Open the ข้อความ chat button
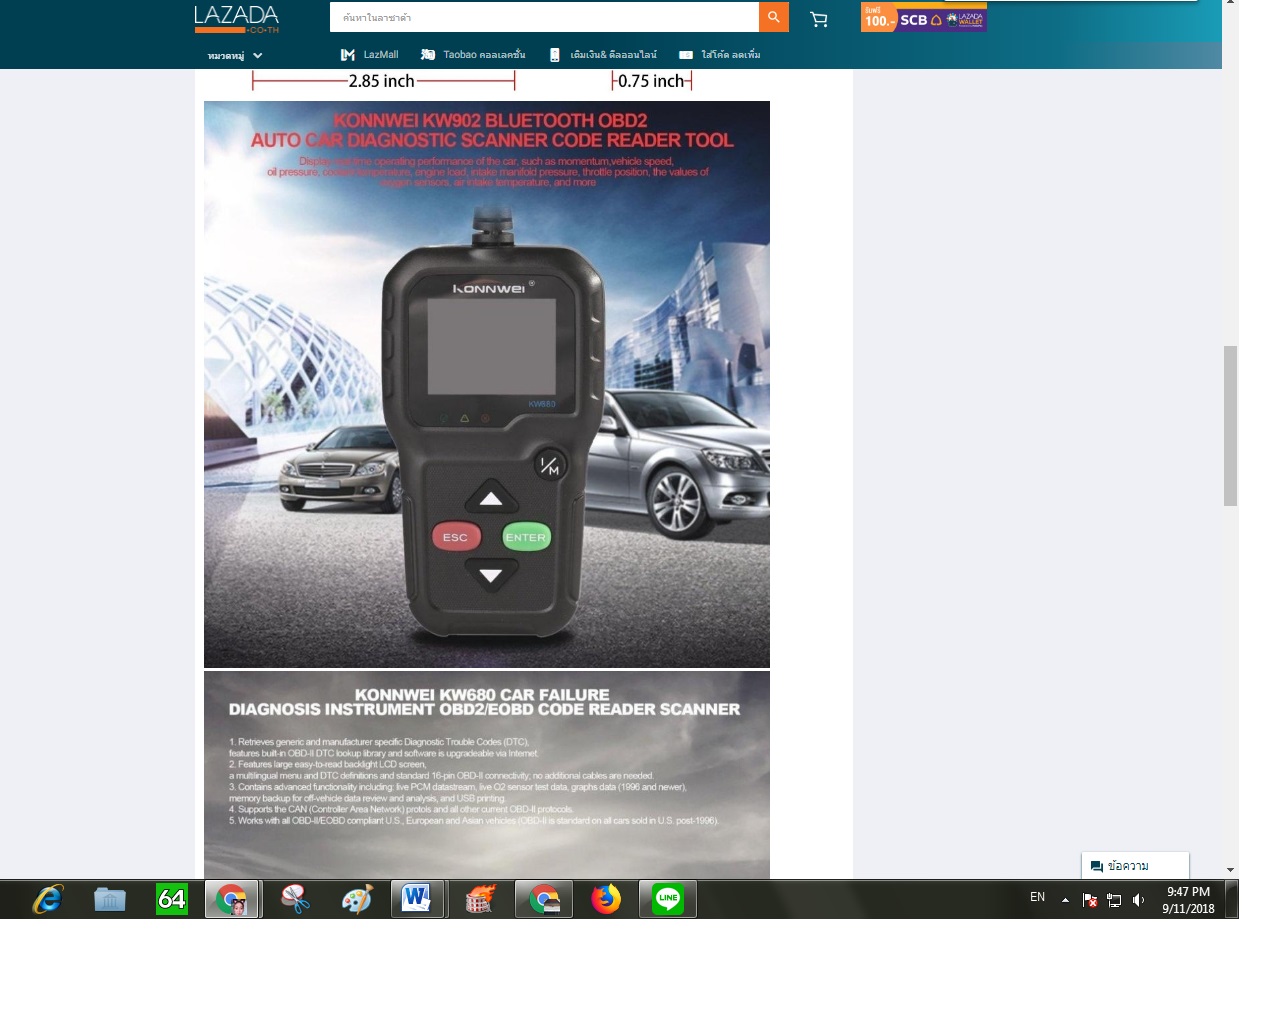1280x1024 pixels. tap(1134, 865)
